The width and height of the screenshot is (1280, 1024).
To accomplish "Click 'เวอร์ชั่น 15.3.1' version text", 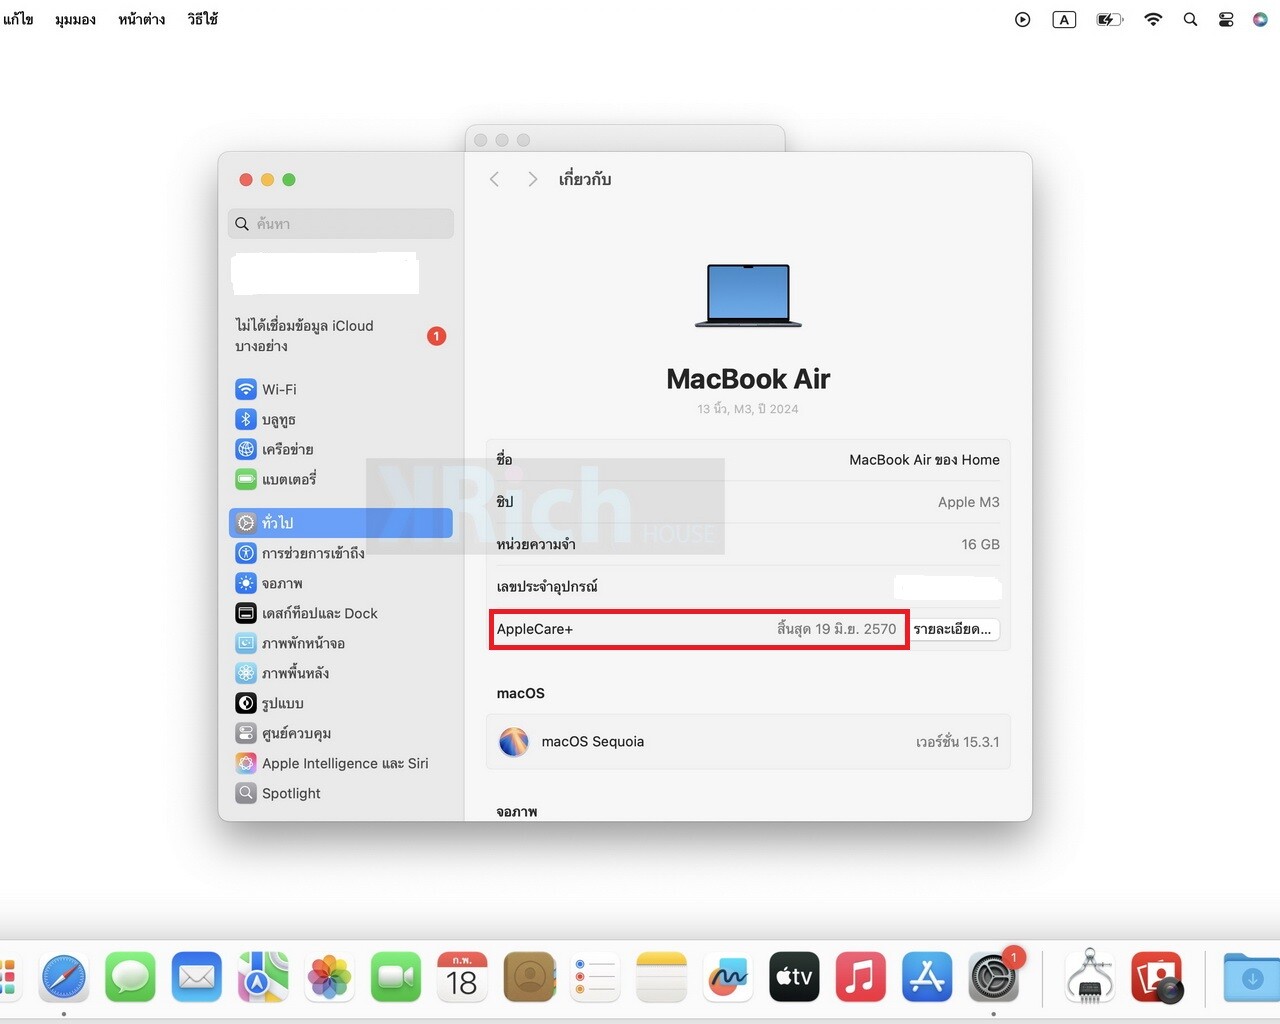I will click(x=957, y=742).
